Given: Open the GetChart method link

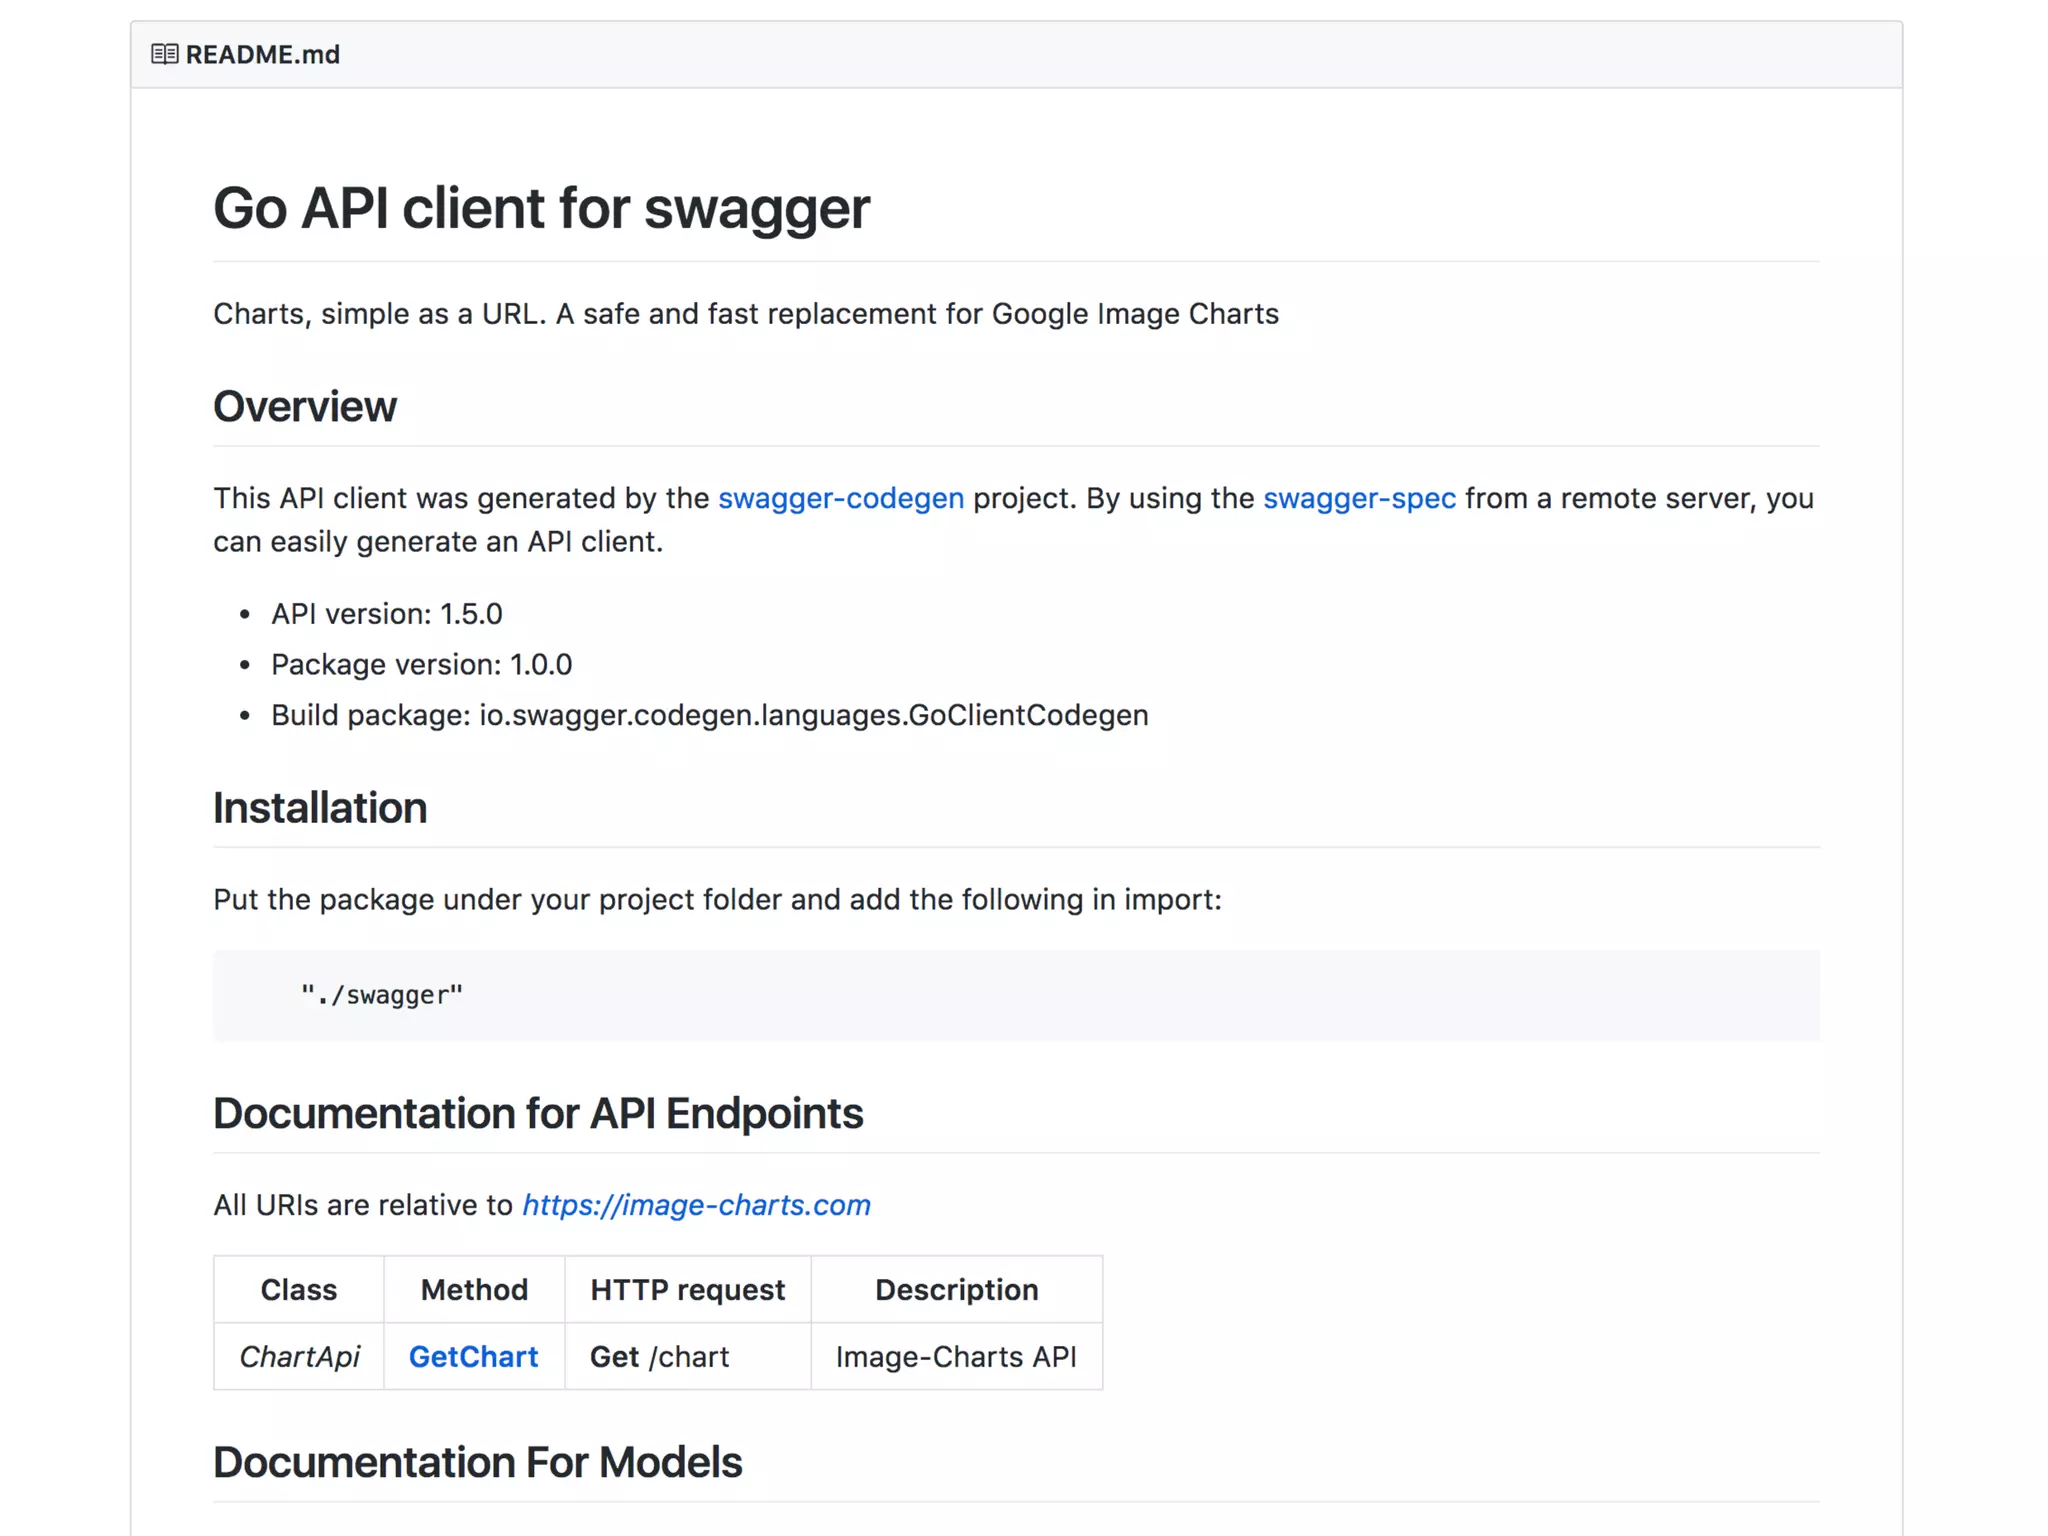Looking at the screenshot, I should pyautogui.click(x=473, y=1357).
